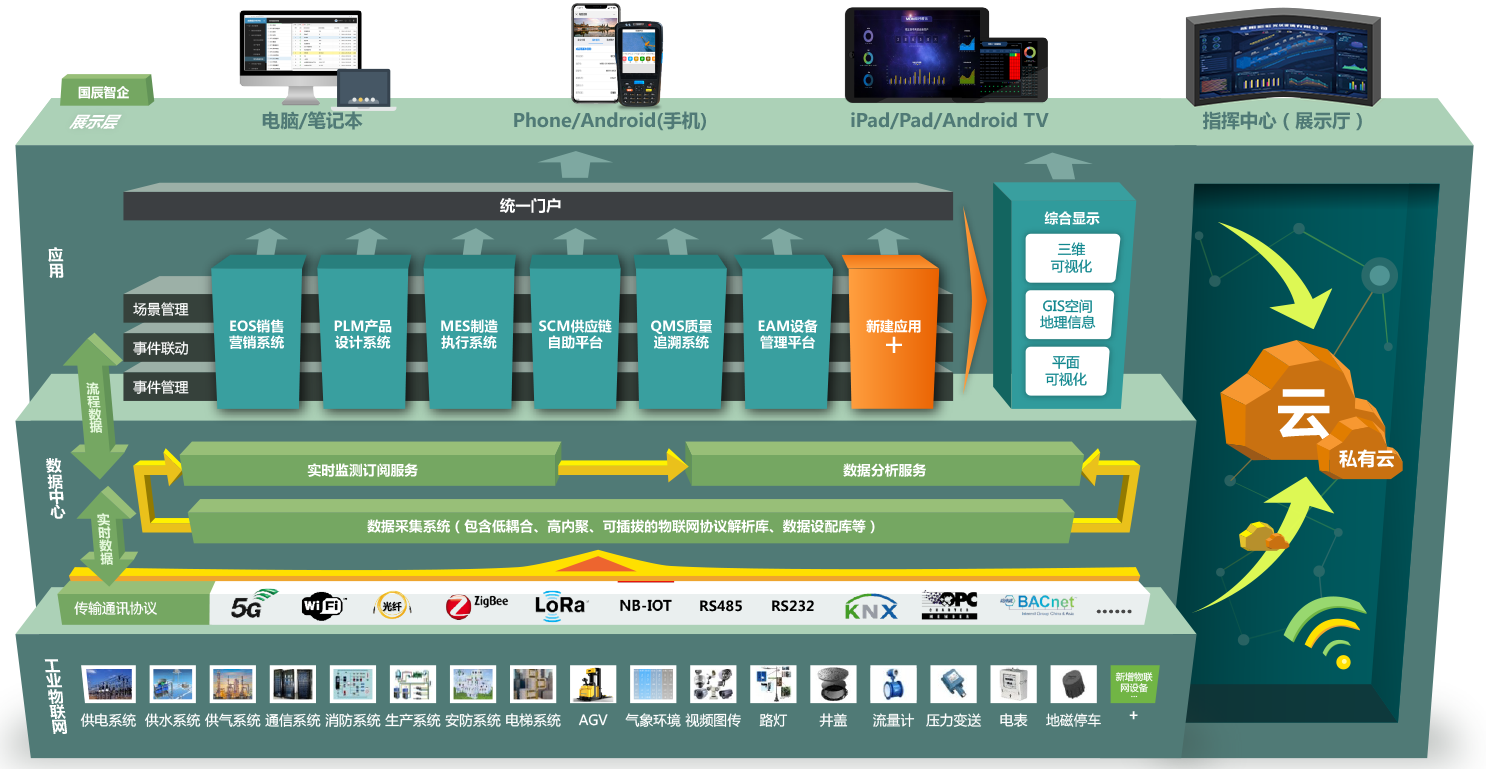
Task: Click the 平面可视化 card
Action: tap(1066, 370)
